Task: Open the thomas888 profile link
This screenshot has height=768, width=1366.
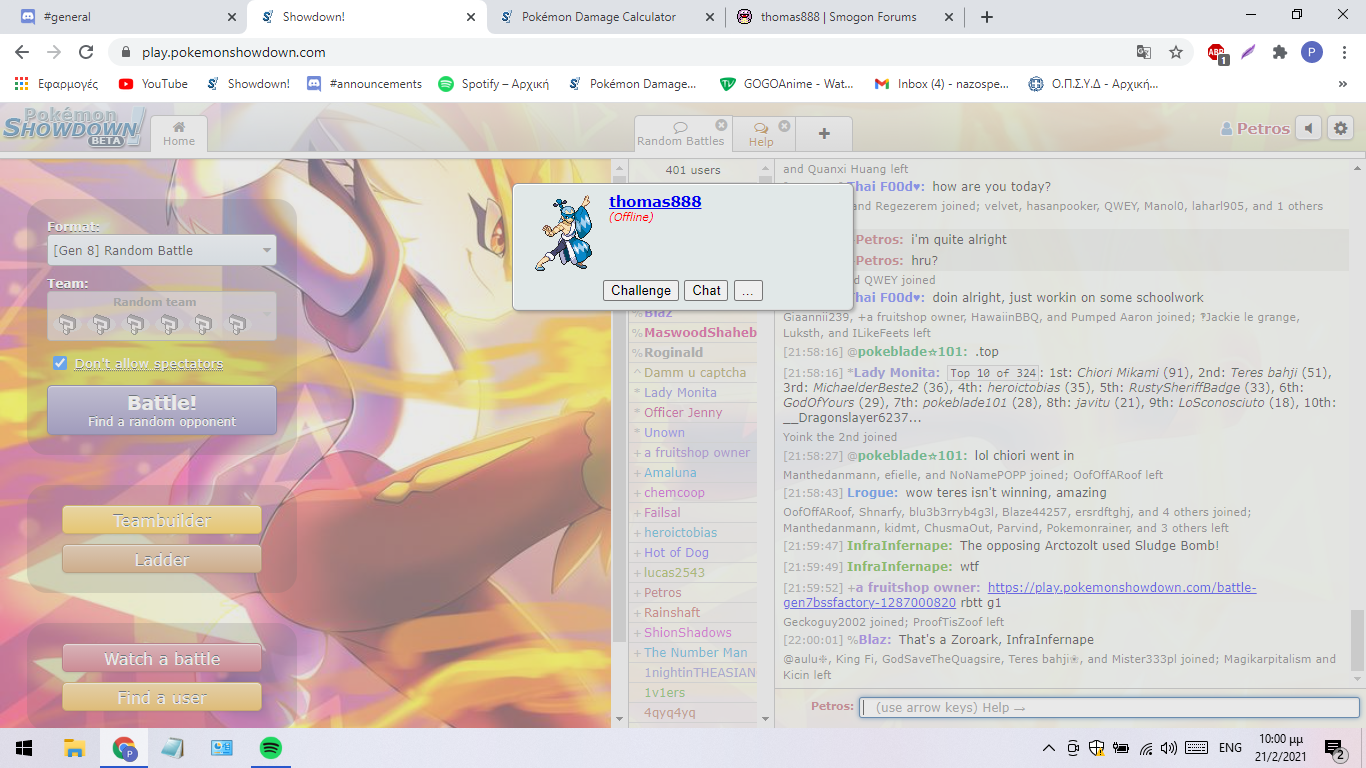Action: pyautogui.click(x=655, y=201)
